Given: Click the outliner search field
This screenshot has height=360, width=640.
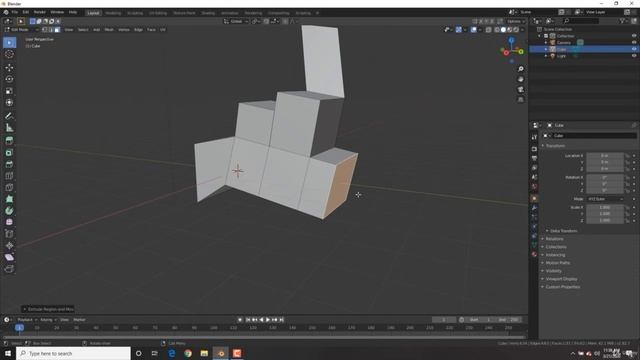Looking at the screenshot, I should (581, 21).
